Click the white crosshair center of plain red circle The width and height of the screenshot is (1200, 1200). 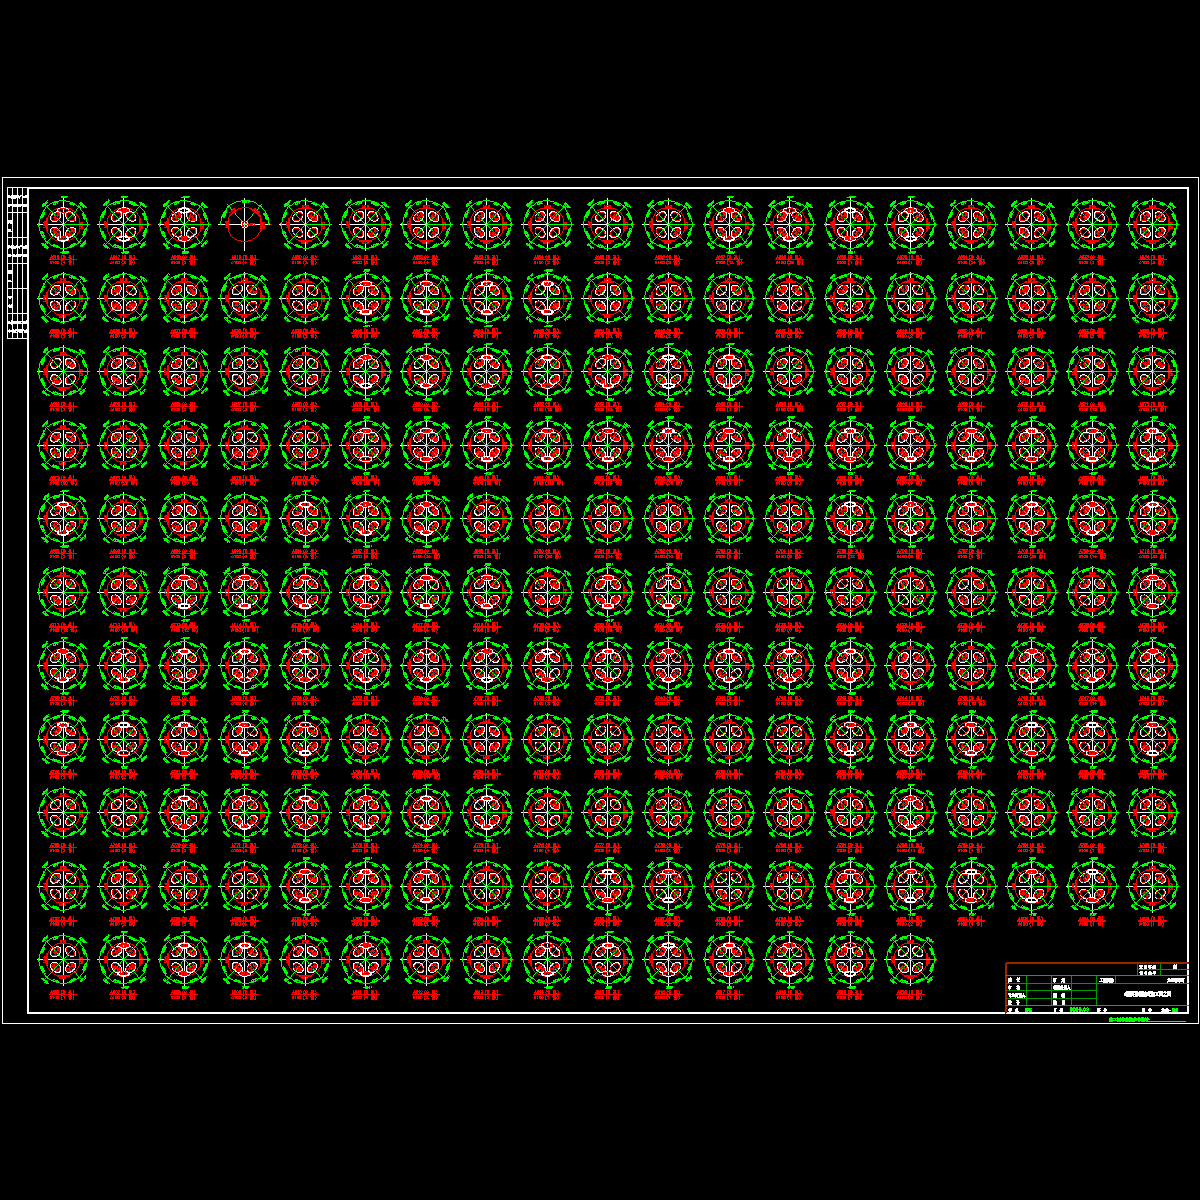[x=245, y=224]
